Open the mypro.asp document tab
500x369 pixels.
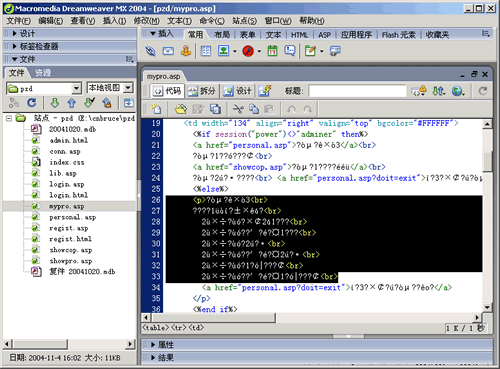(x=163, y=76)
